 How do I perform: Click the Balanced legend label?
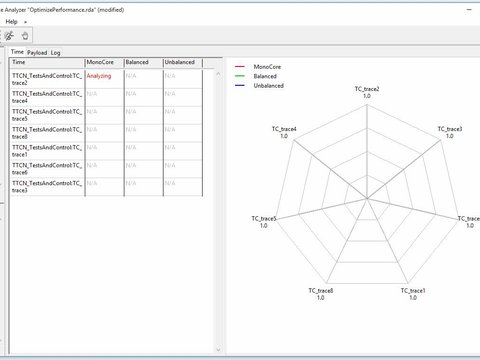(x=265, y=76)
